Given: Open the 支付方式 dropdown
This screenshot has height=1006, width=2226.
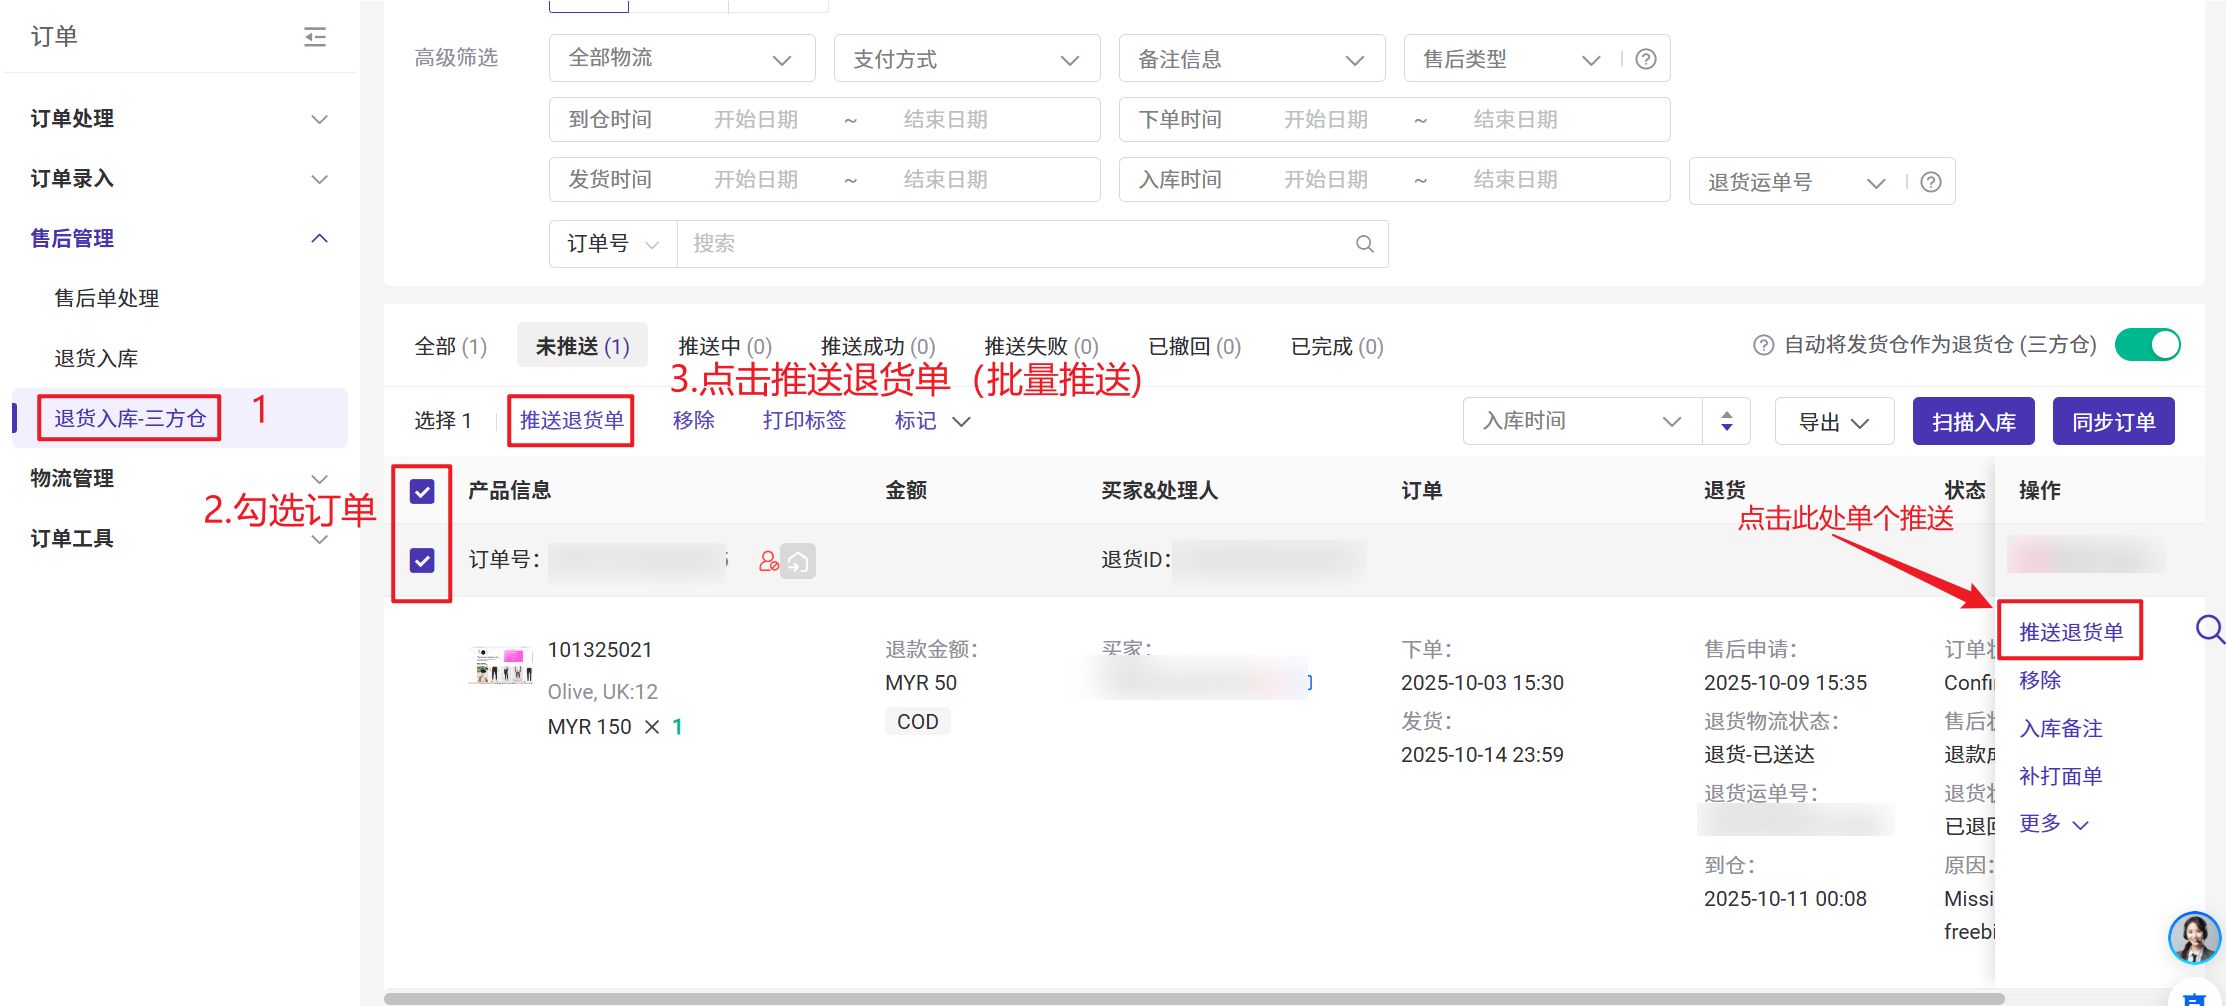Looking at the screenshot, I should click(966, 59).
